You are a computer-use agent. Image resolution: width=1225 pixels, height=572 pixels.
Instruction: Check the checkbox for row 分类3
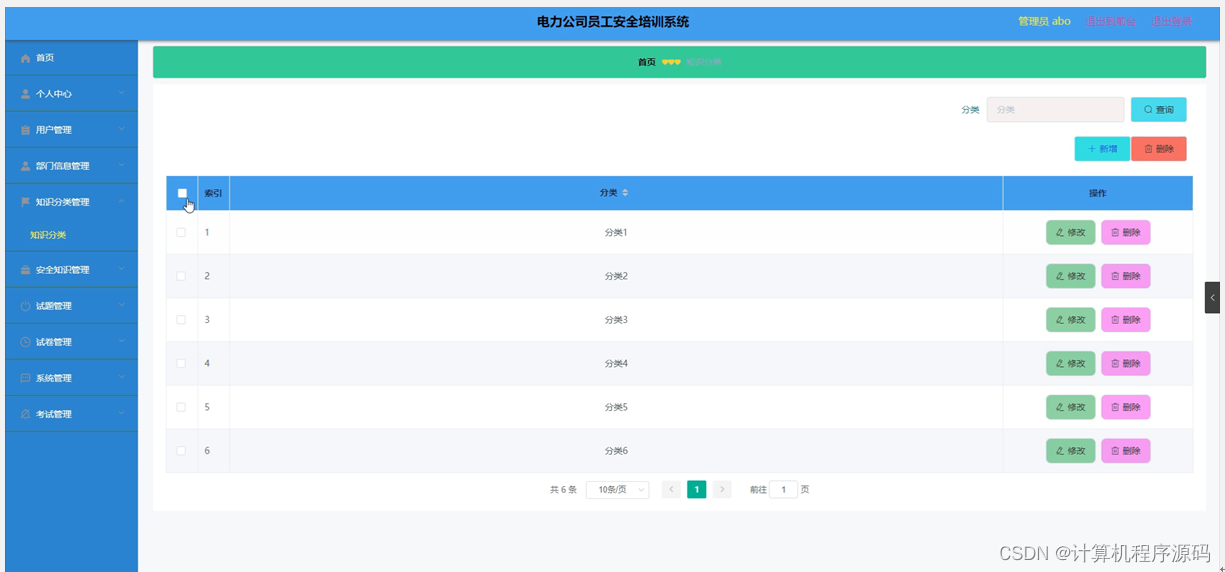click(181, 320)
